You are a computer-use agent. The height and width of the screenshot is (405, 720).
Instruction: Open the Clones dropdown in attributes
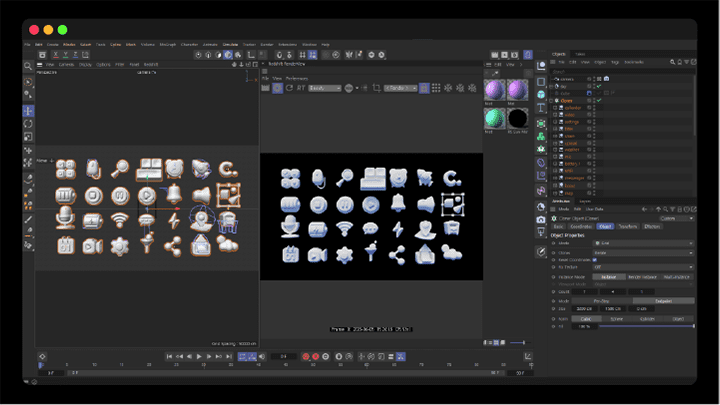click(x=643, y=253)
